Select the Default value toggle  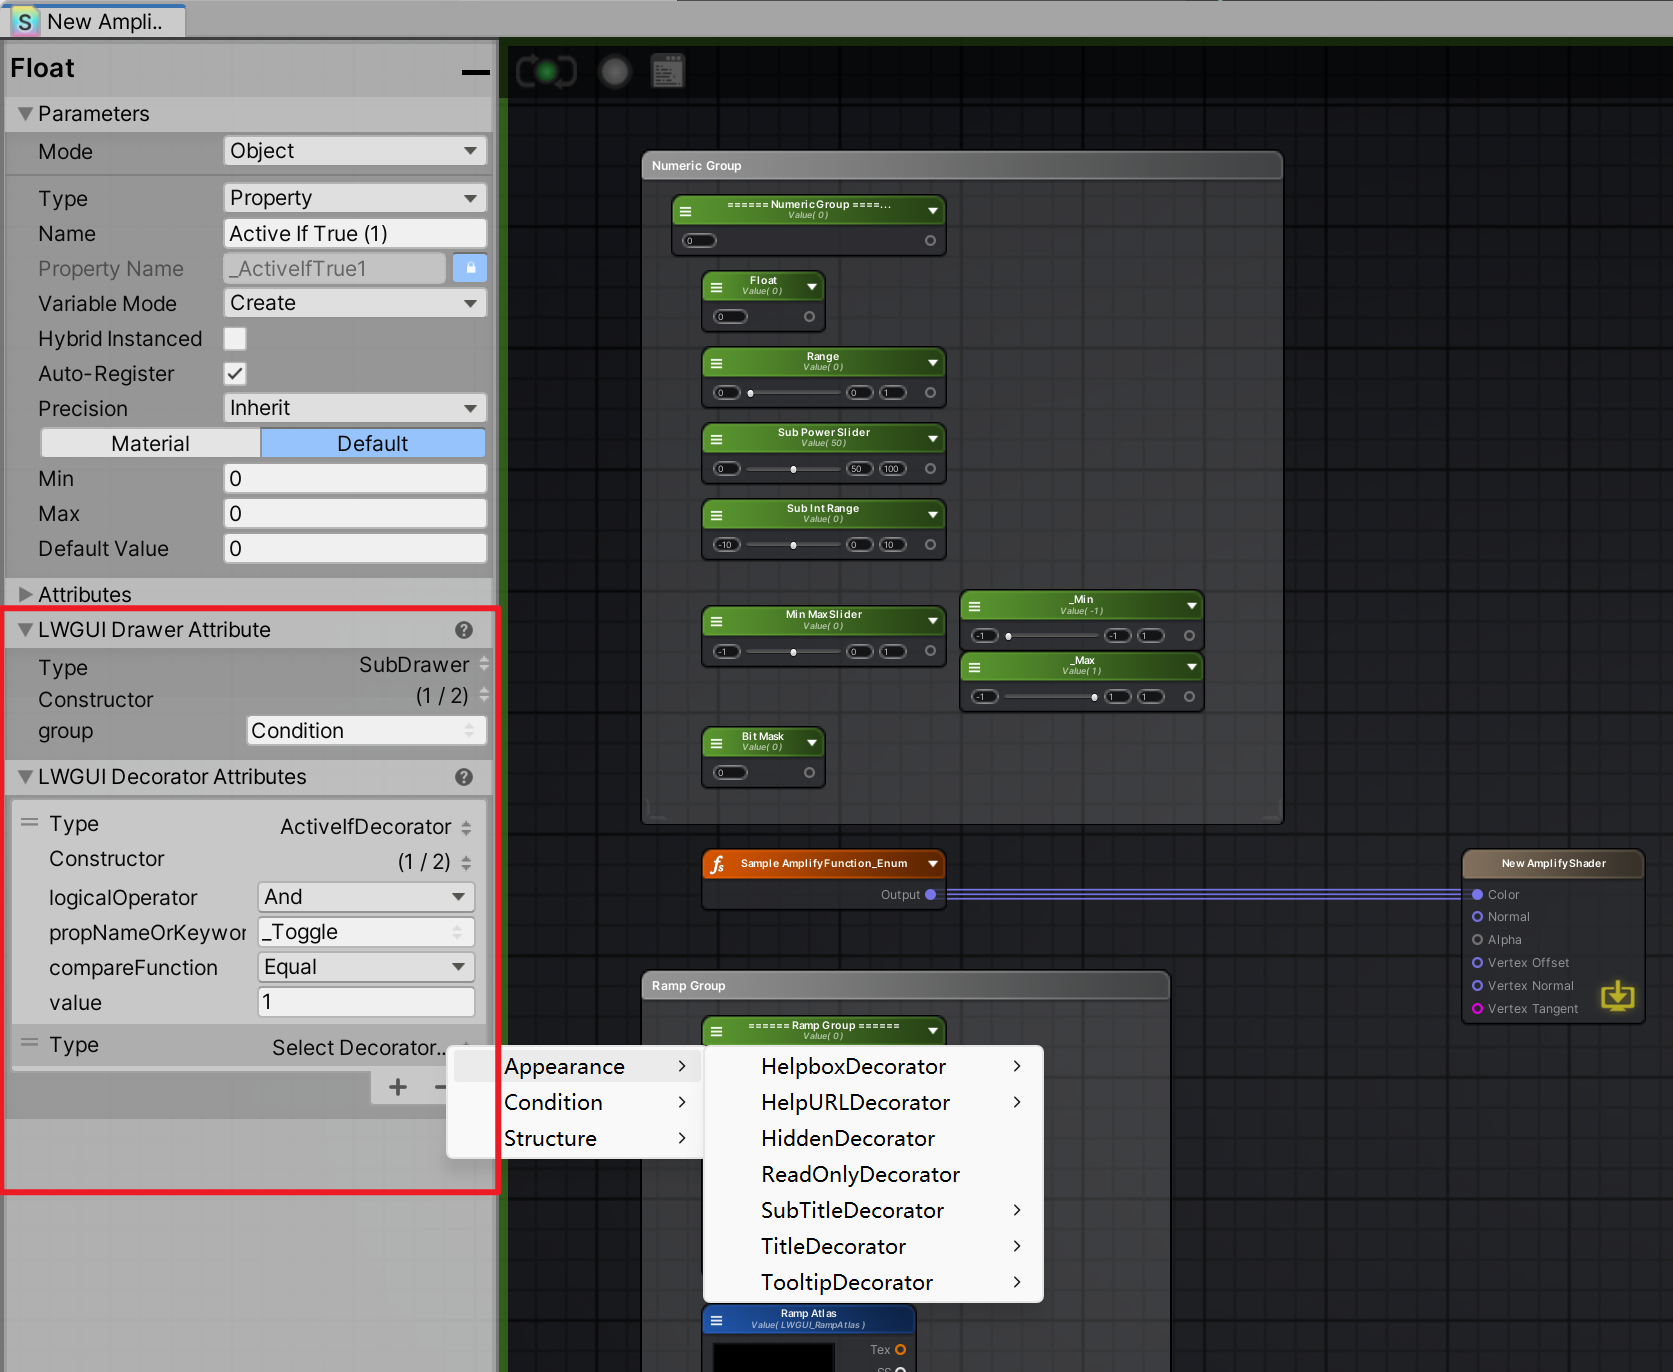(373, 444)
